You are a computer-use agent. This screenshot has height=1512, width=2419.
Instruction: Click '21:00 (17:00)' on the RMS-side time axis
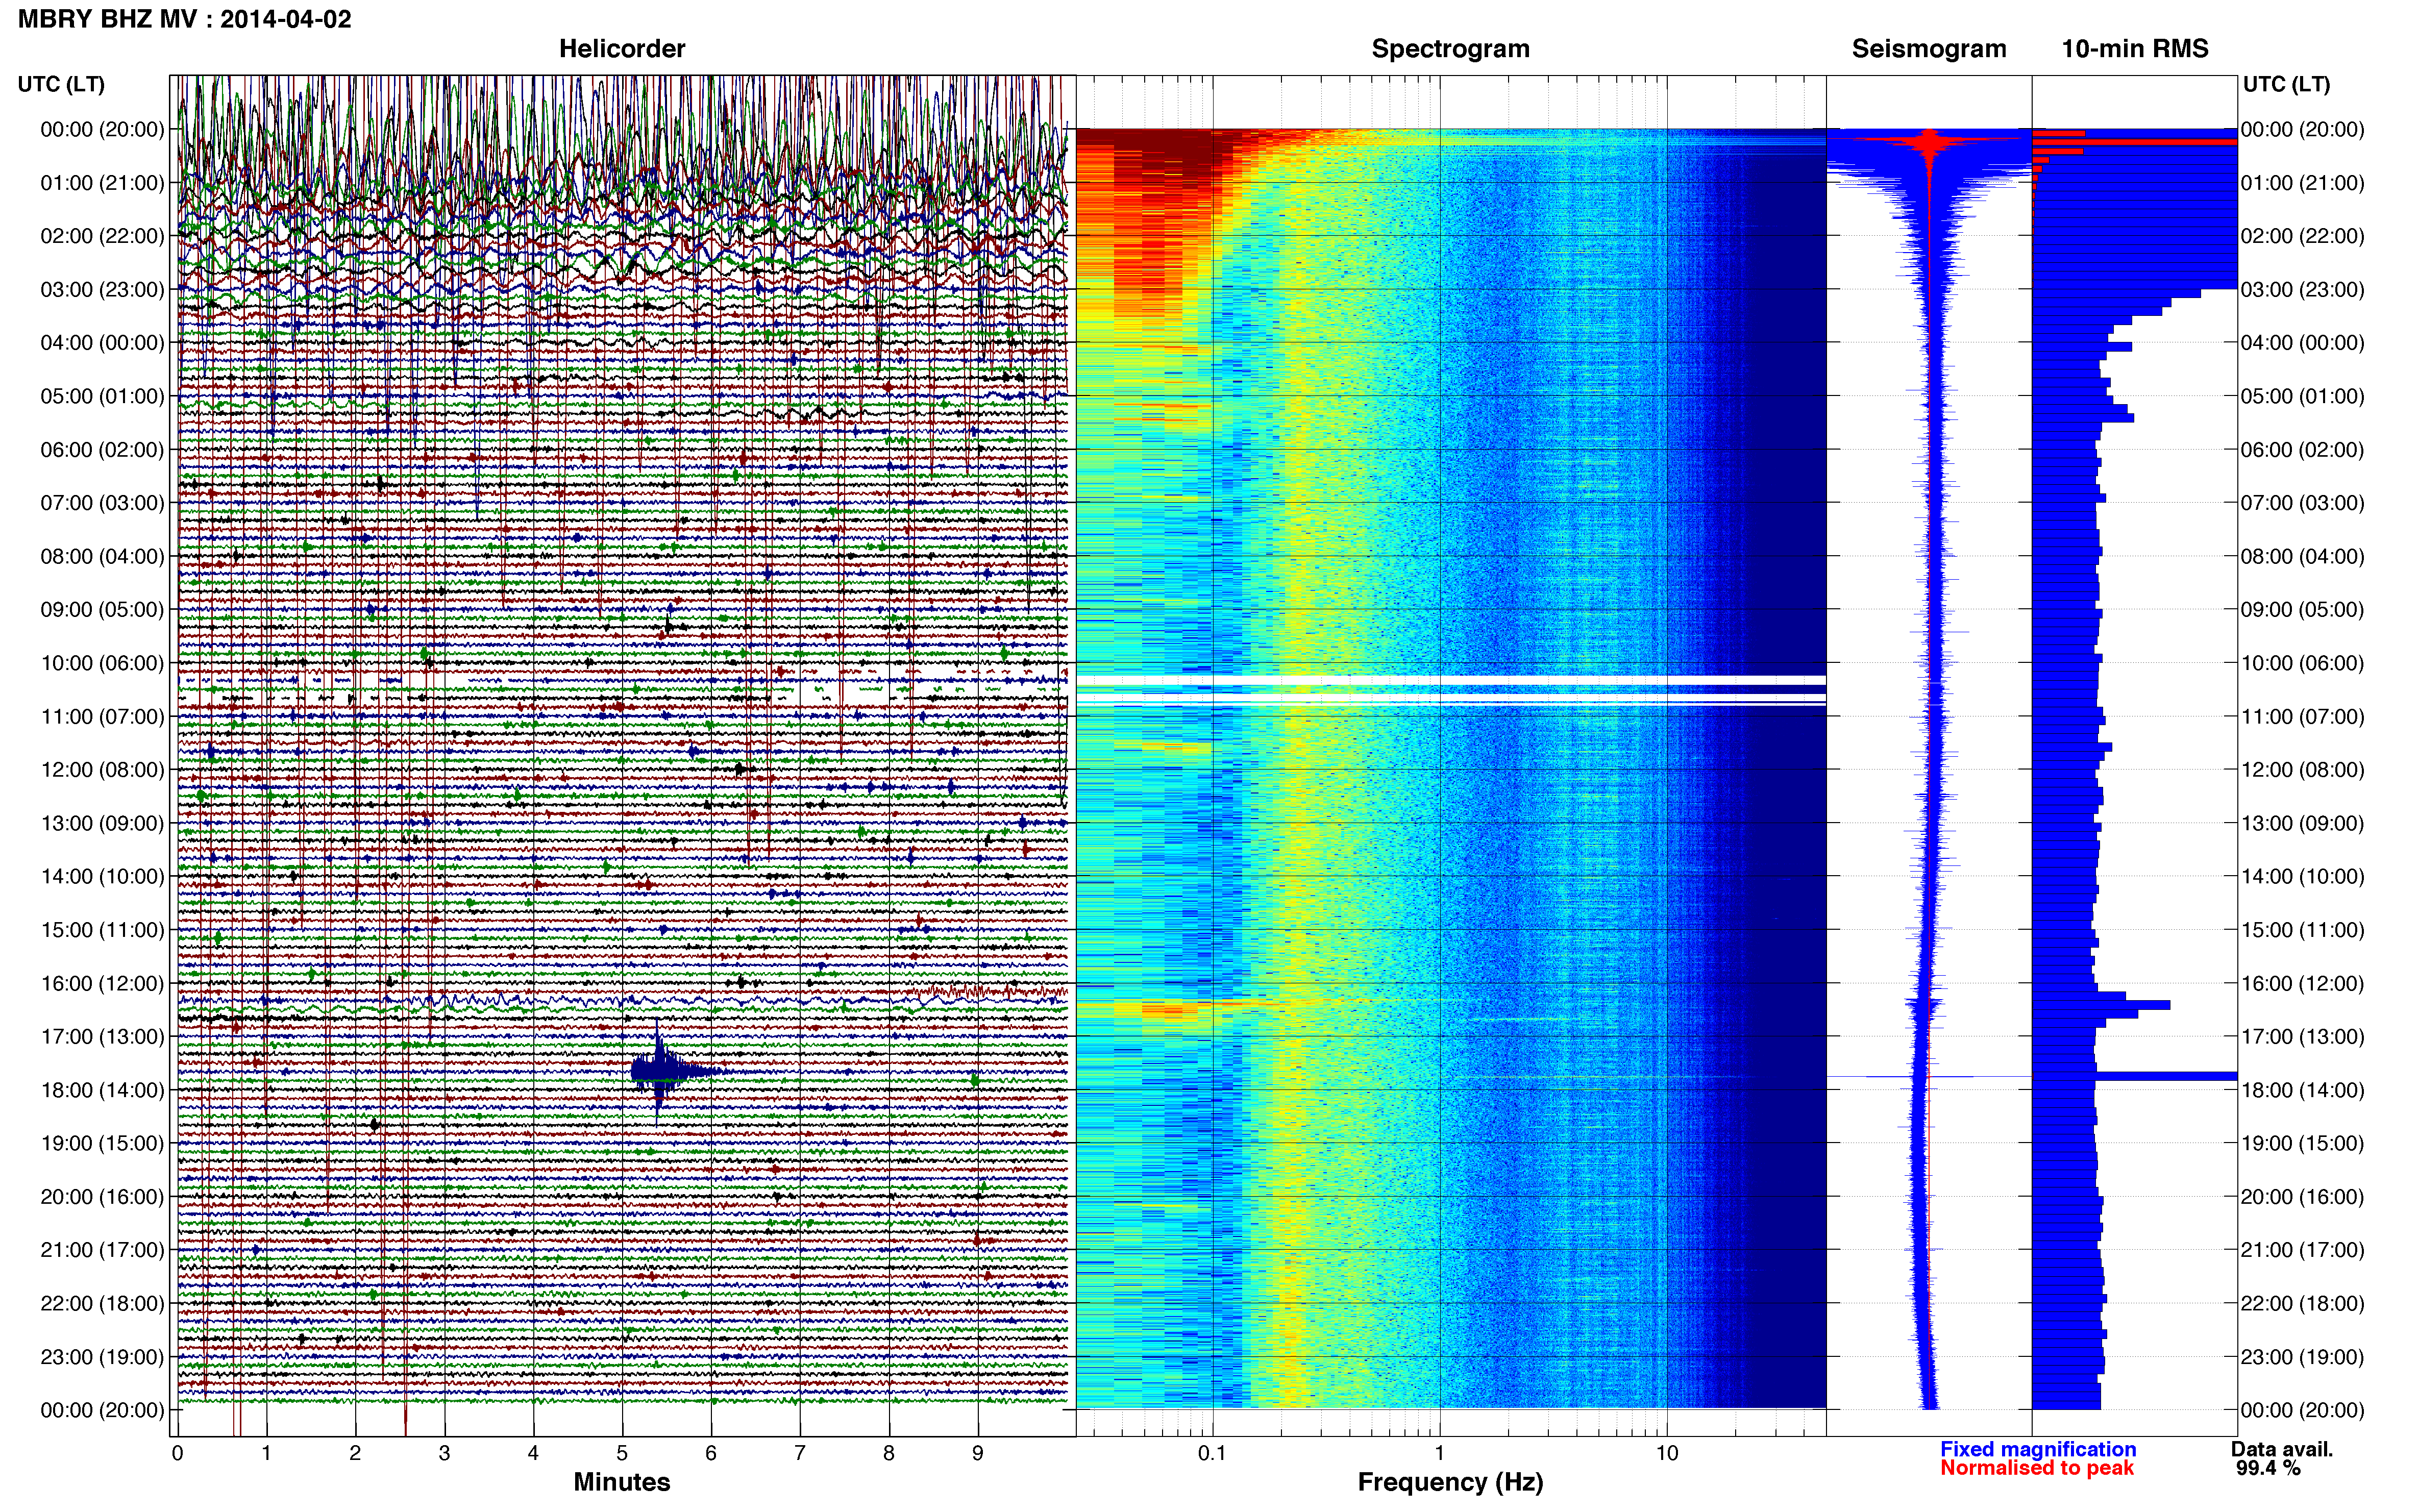[2302, 1250]
